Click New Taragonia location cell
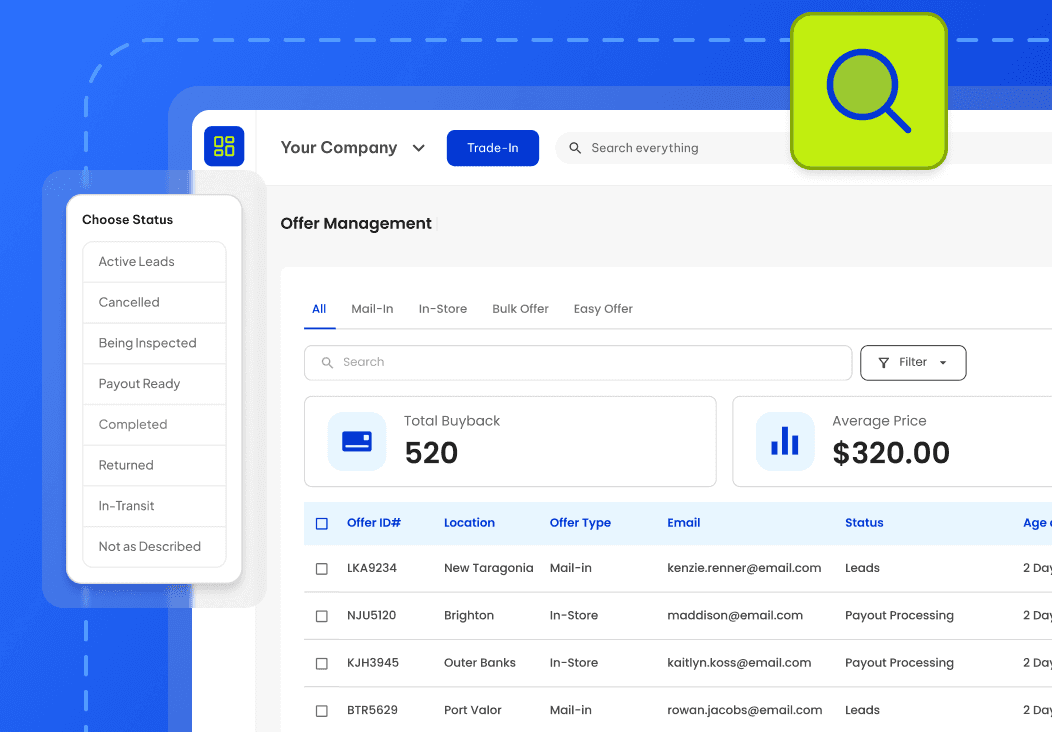 click(x=488, y=568)
